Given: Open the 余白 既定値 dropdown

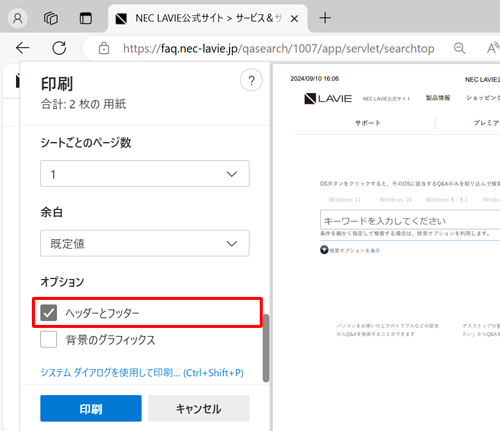Looking at the screenshot, I should coord(145,243).
